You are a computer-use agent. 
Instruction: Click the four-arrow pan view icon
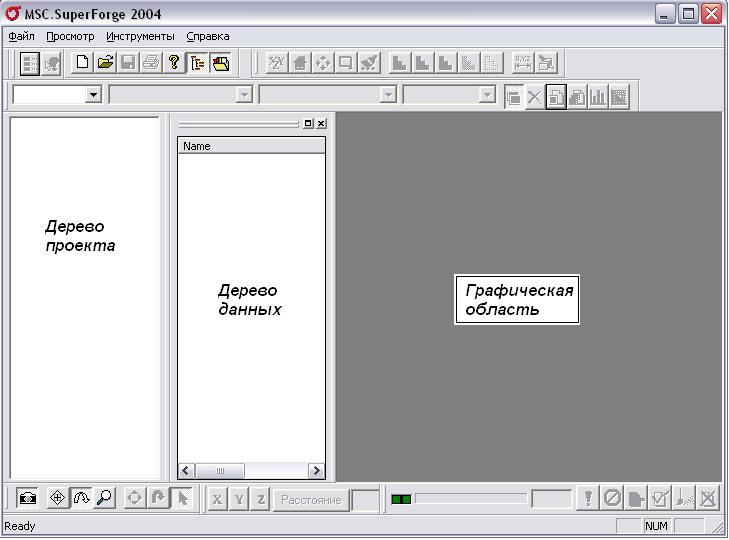tap(323, 63)
